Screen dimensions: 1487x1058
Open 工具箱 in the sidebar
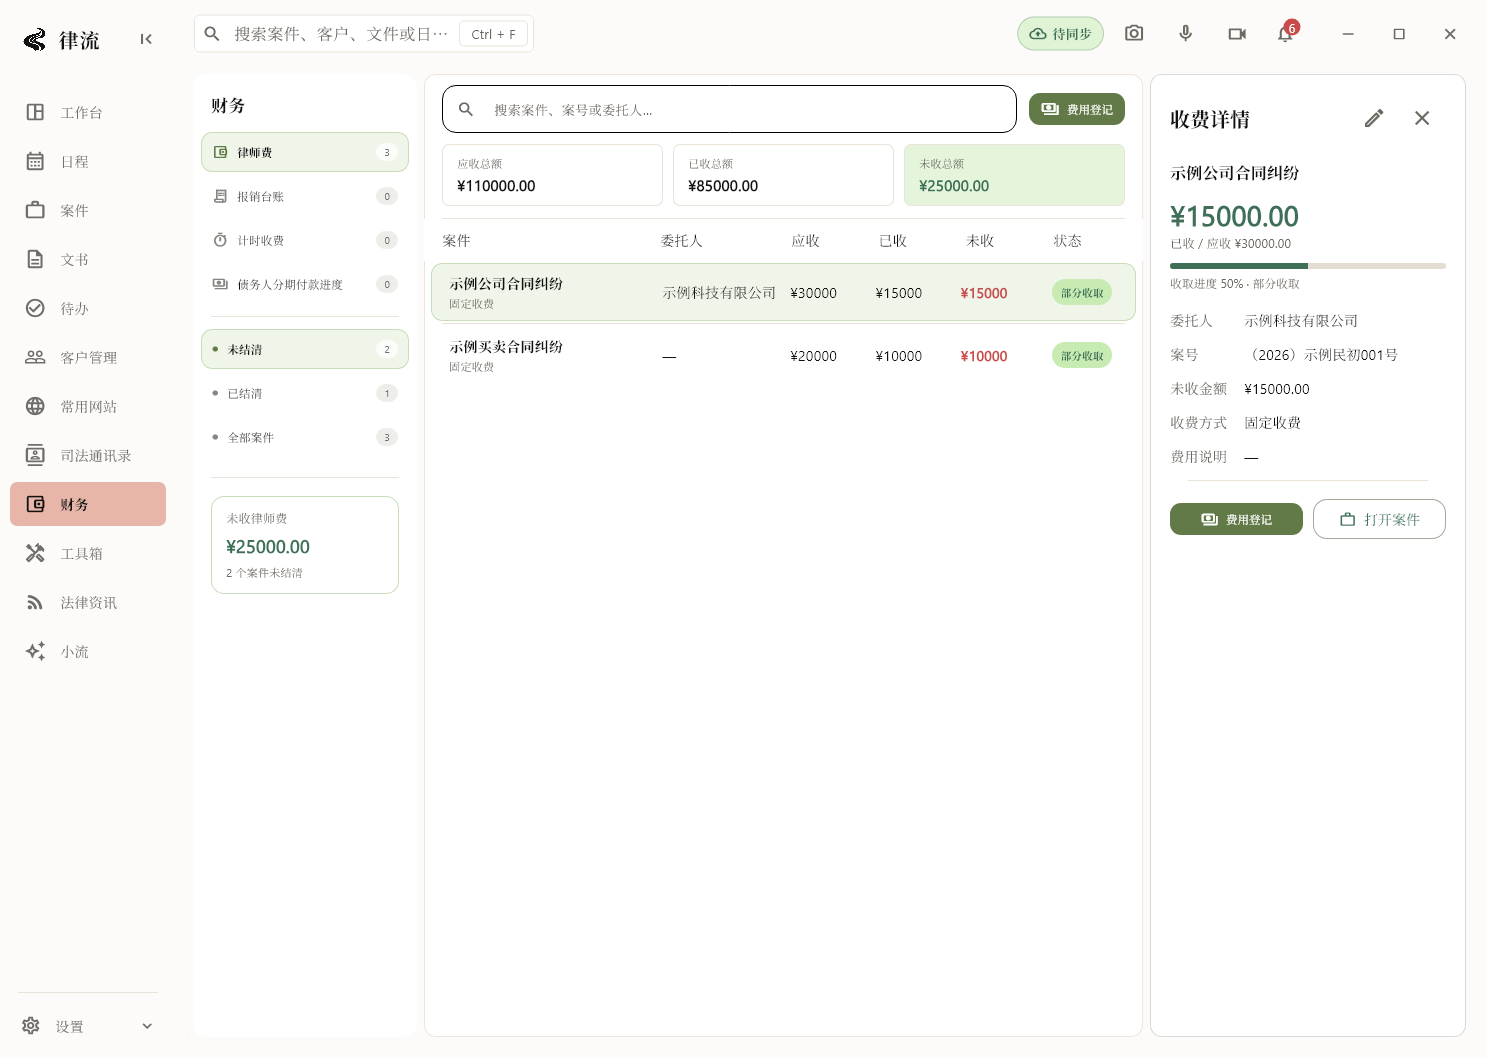point(88,553)
